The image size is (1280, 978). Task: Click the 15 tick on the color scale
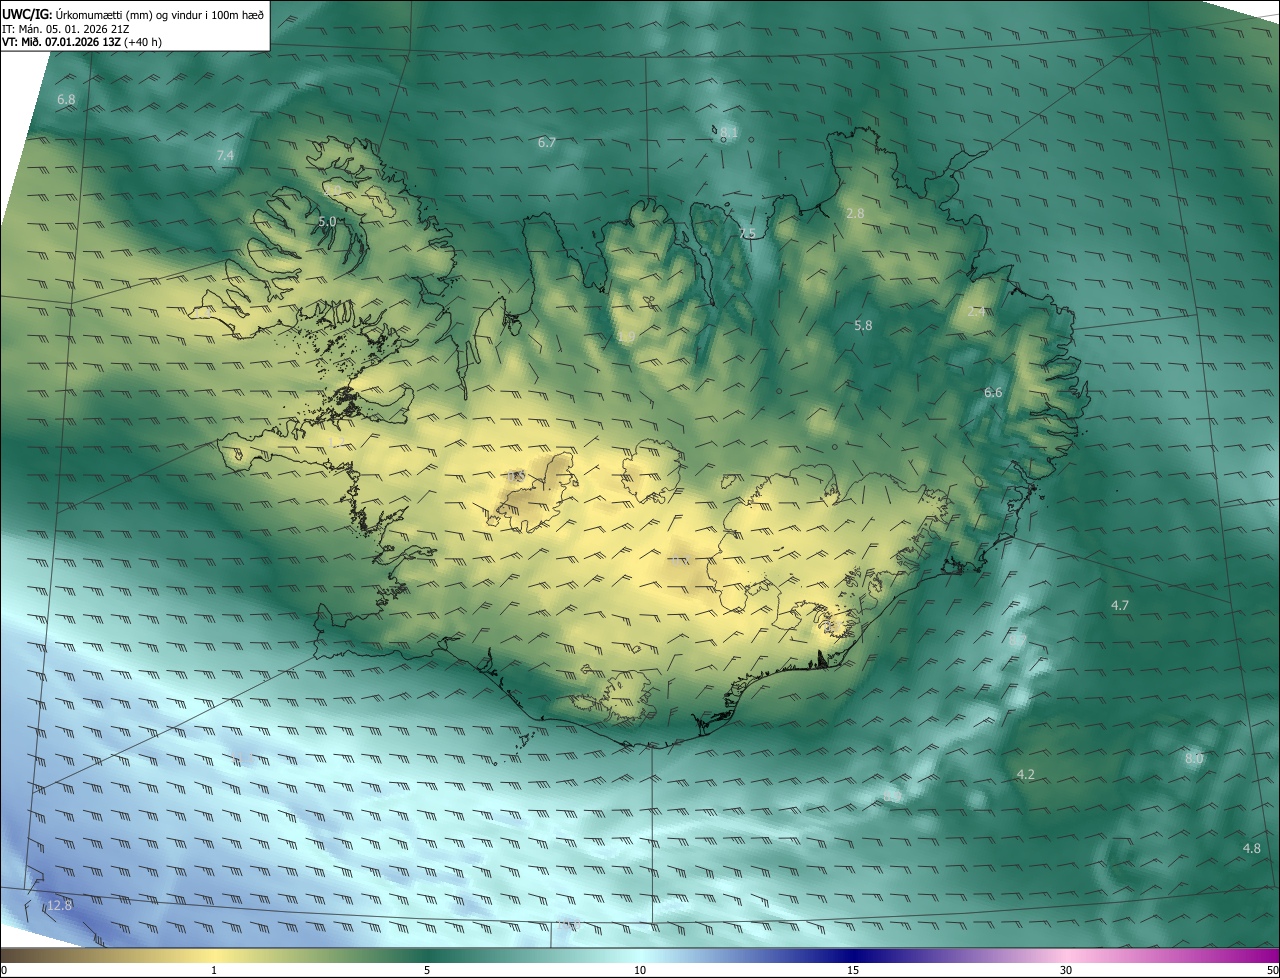coord(853,970)
